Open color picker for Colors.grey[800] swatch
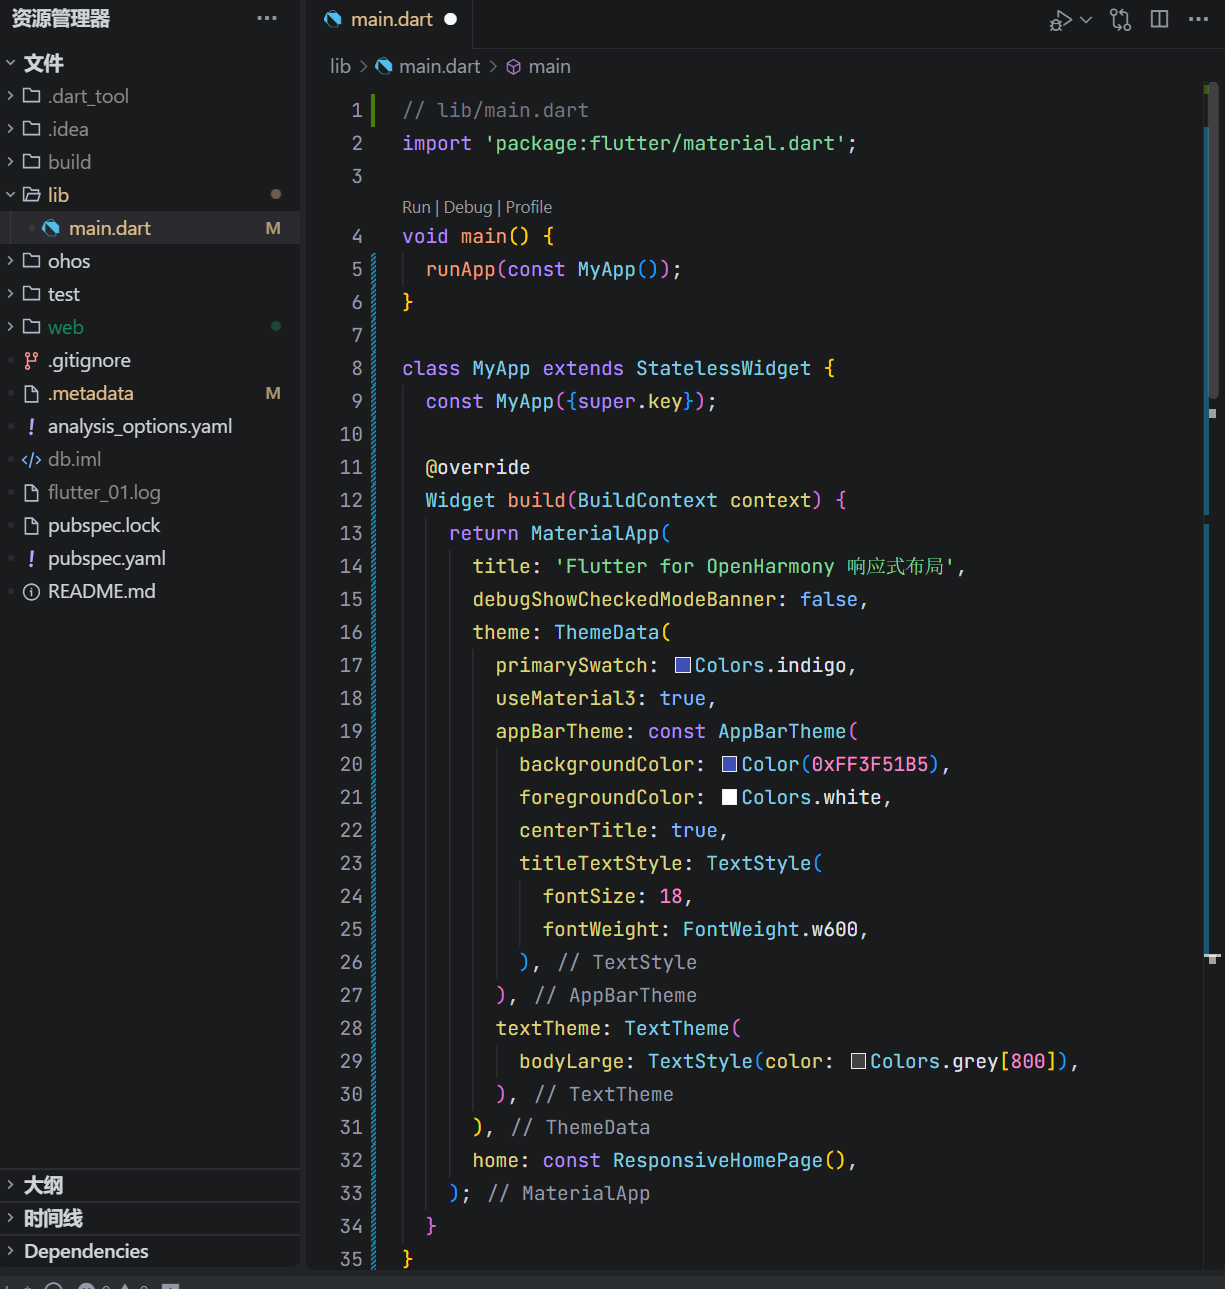The image size is (1225, 1289). coord(858,1061)
